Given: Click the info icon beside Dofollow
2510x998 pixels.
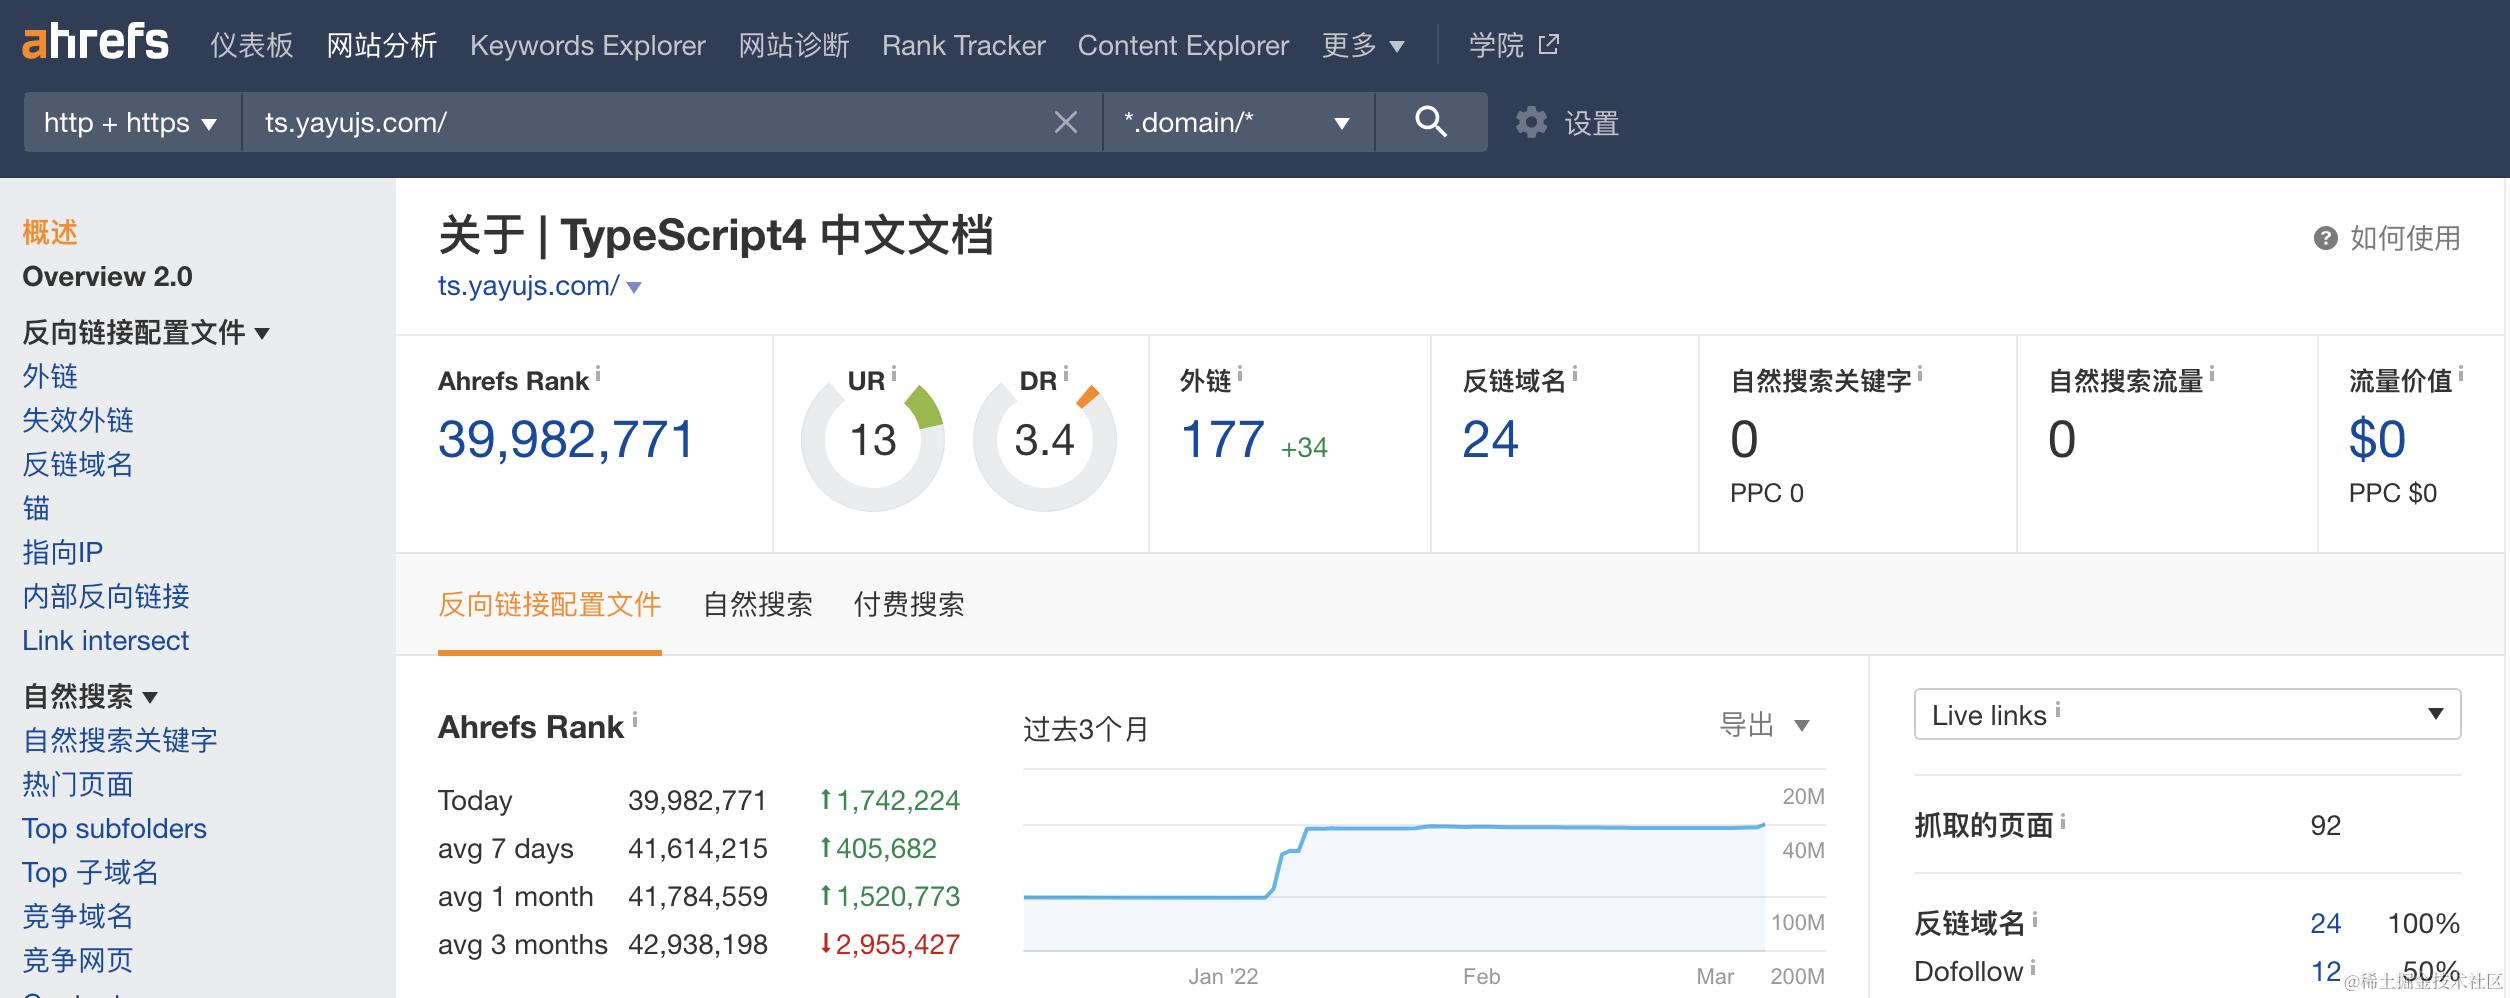Looking at the screenshot, I should pos(2033,966).
